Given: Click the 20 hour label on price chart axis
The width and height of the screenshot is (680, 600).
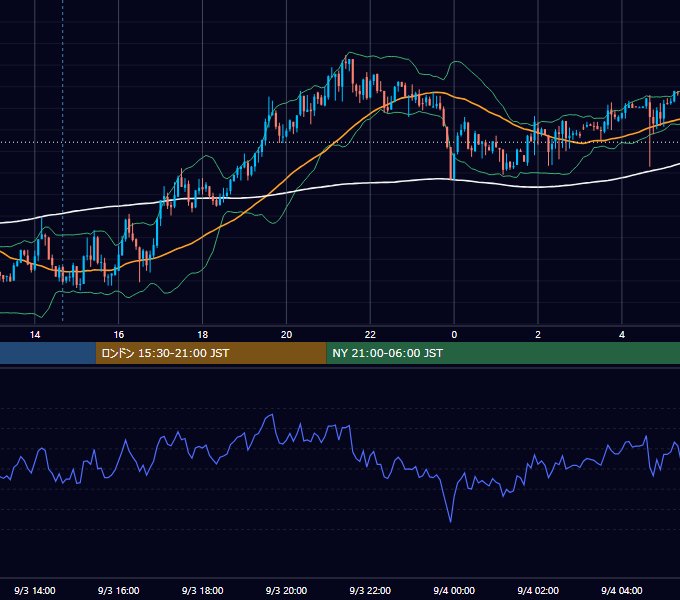Looking at the screenshot, I should click(286, 335).
